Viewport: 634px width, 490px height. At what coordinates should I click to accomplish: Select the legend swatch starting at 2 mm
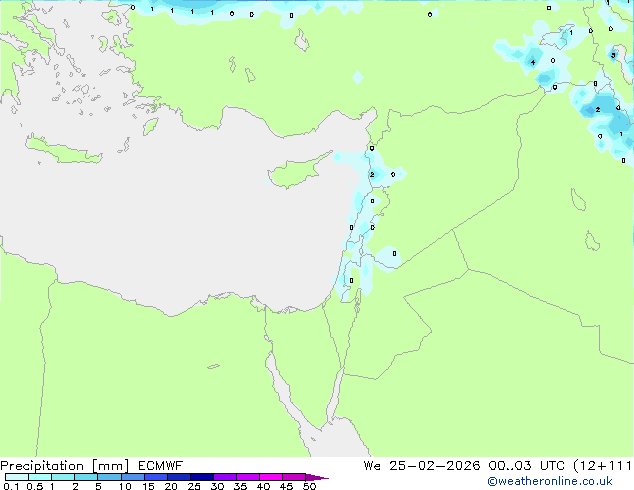86,477
